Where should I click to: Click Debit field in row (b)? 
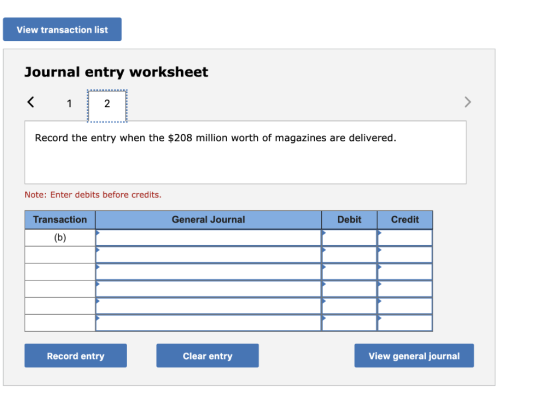(x=349, y=238)
